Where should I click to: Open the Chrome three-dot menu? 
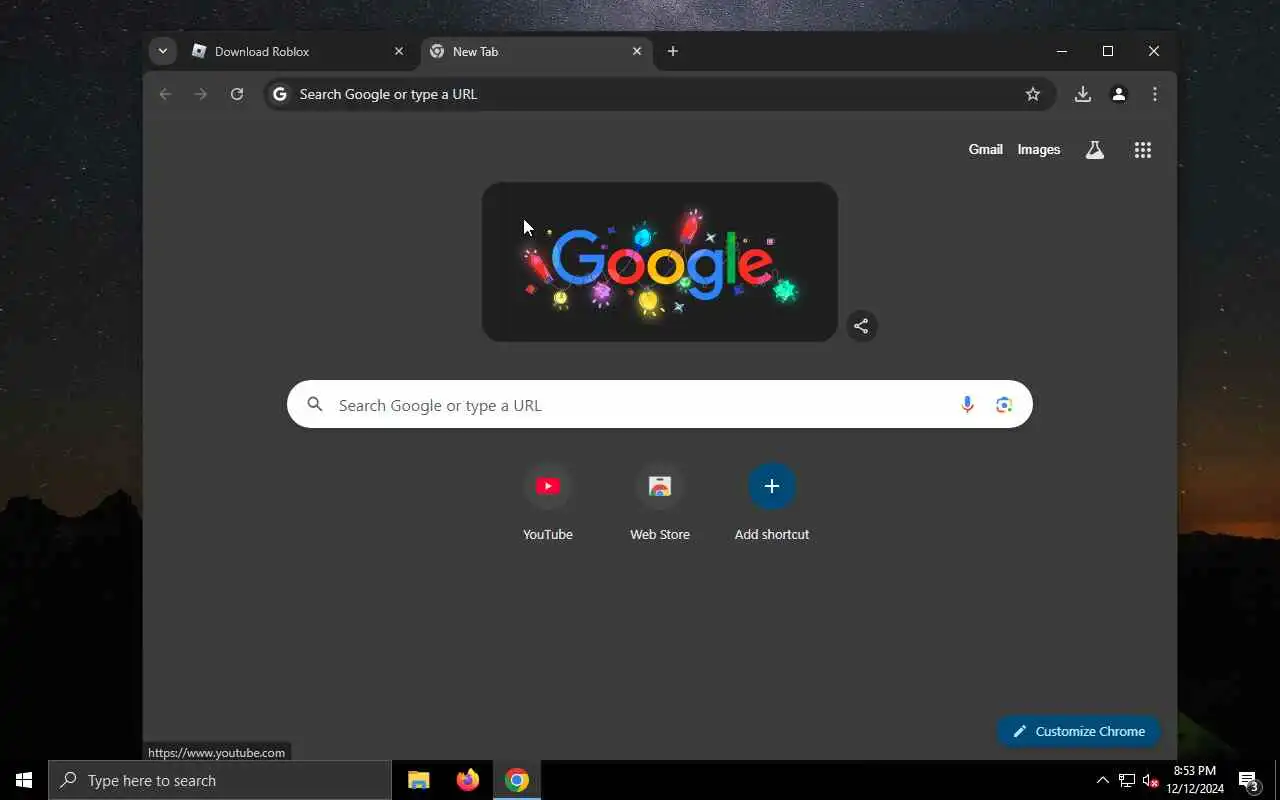pos(1155,94)
